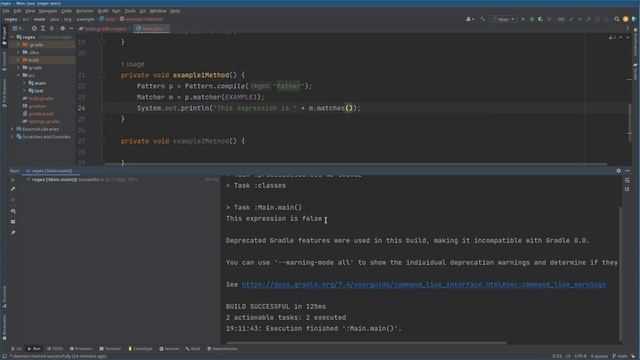This screenshot has height=360, width=640.
Task: Open the user account dropdown icon
Action: point(470,19)
